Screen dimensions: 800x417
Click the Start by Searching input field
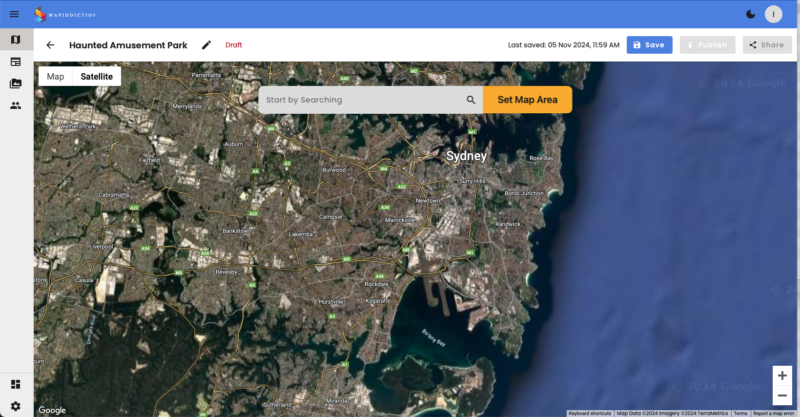[x=360, y=100]
